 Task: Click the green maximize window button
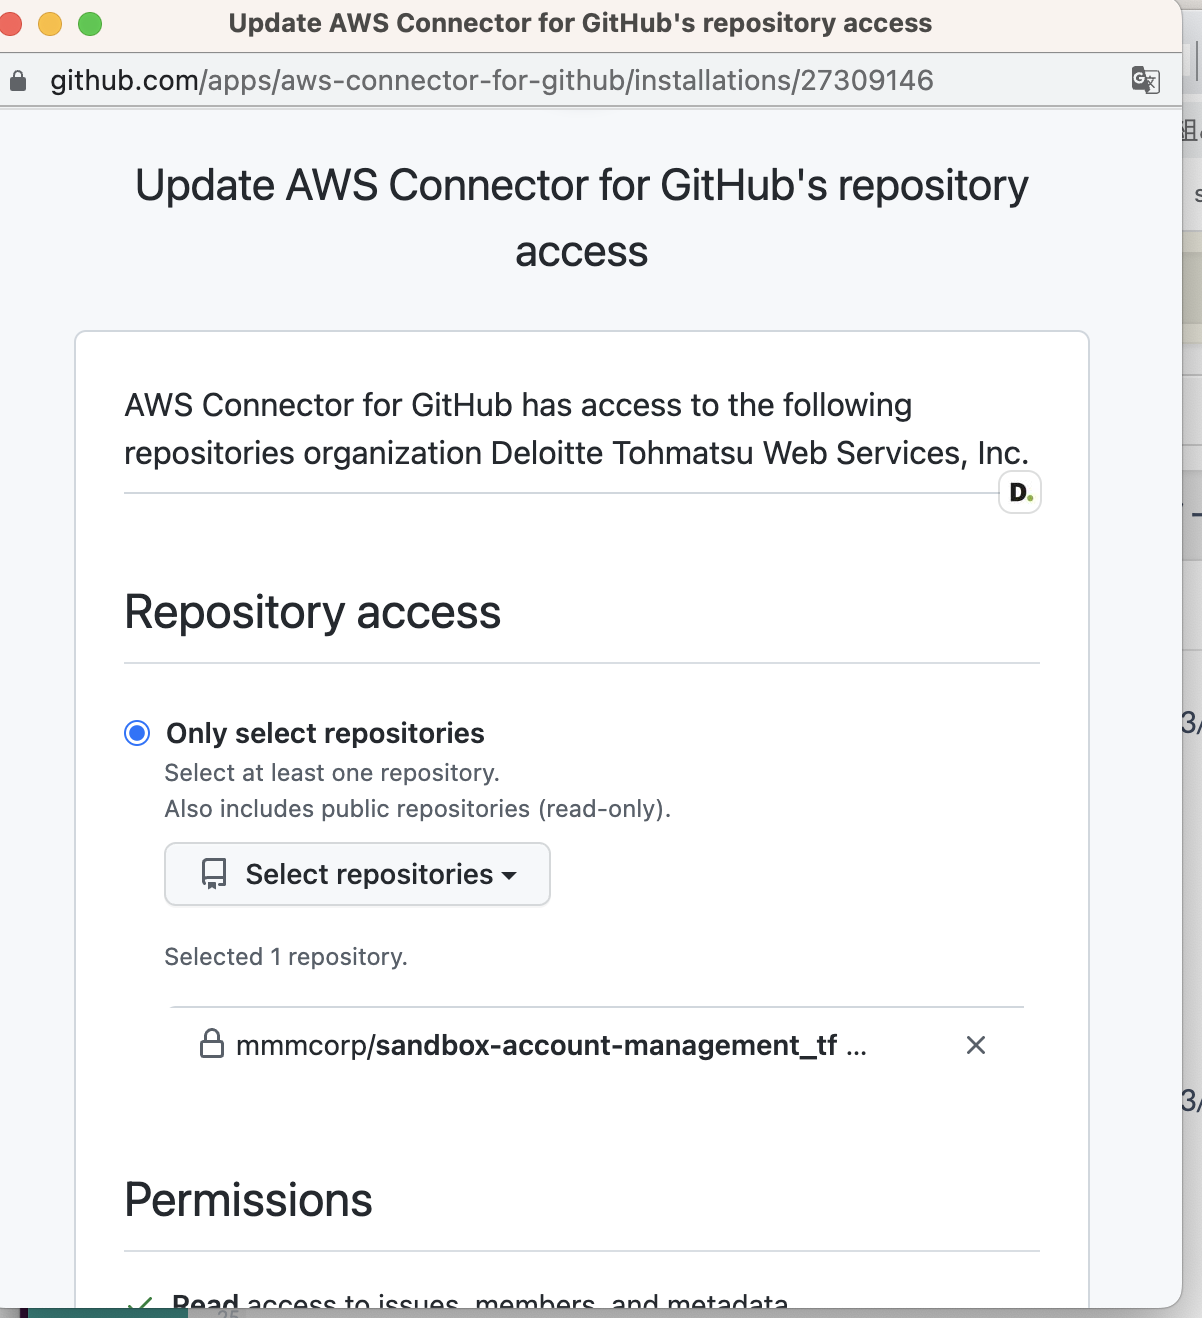(x=90, y=23)
